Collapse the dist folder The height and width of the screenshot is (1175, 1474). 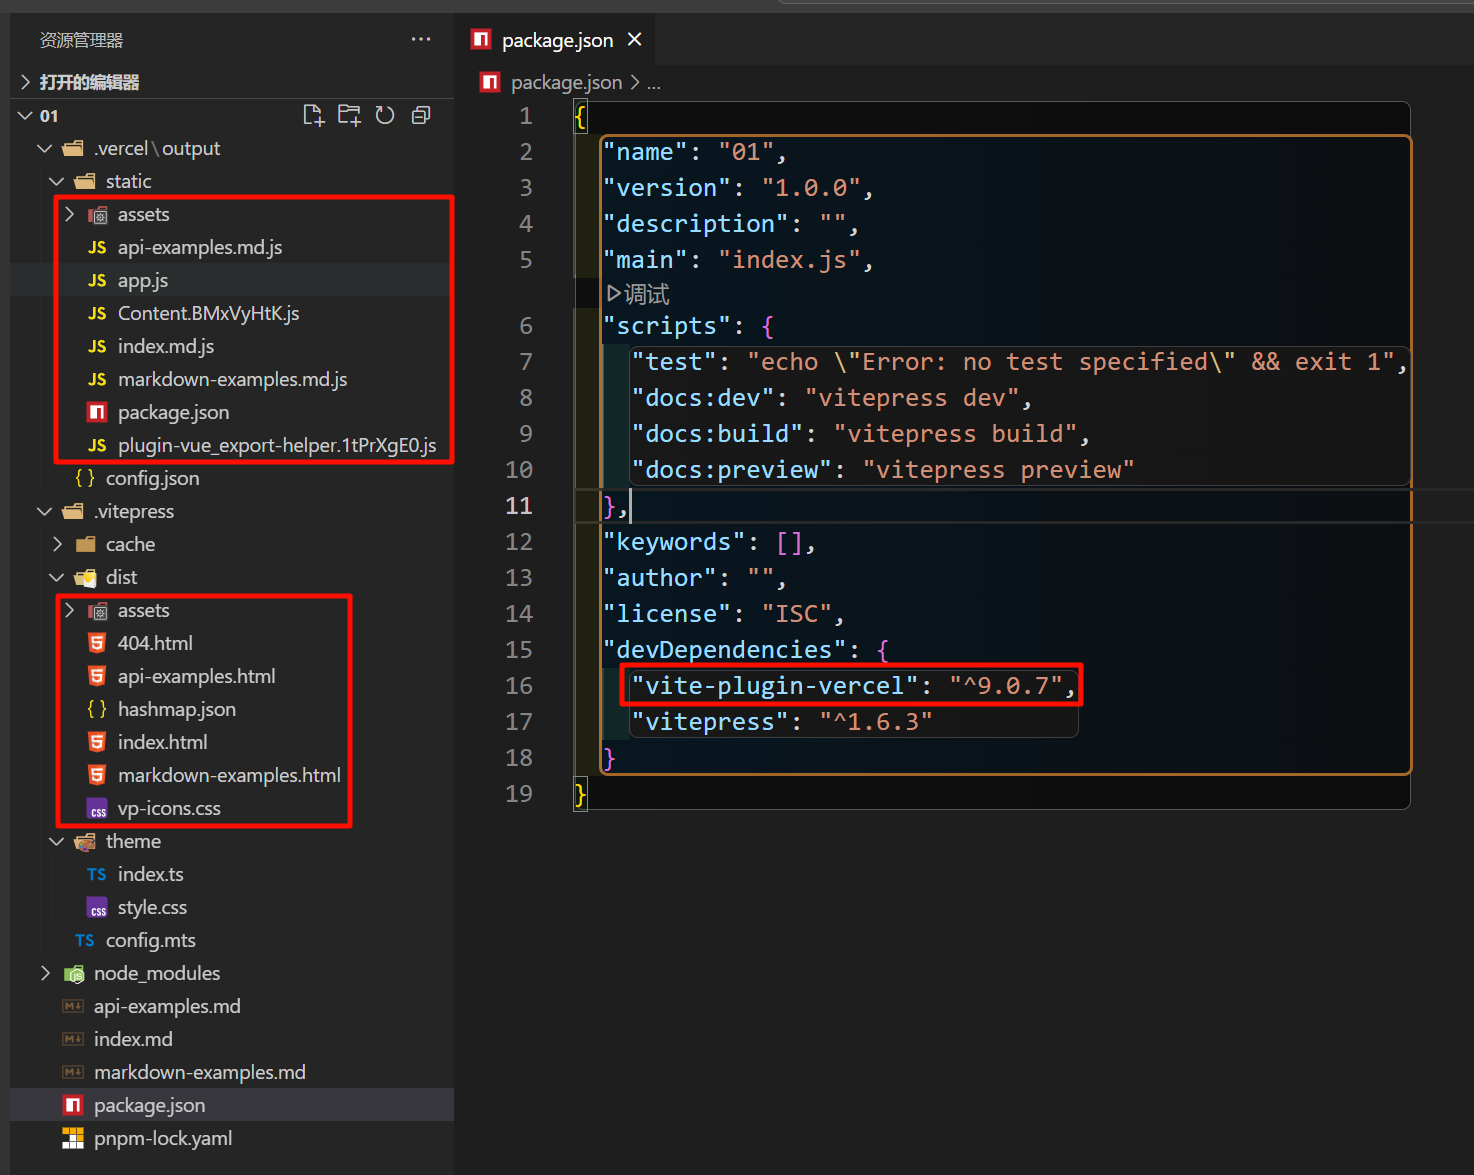(x=57, y=577)
